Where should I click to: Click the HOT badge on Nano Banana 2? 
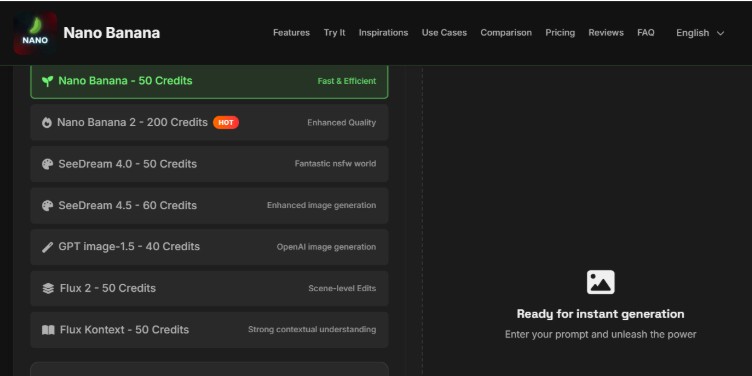point(226,122)
